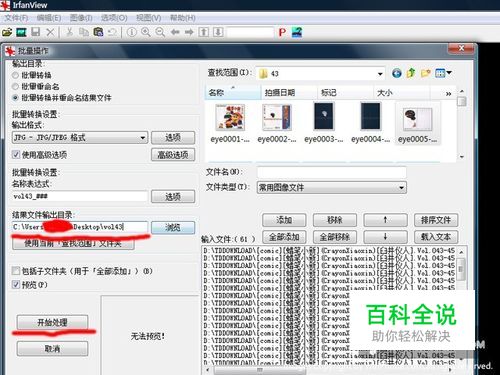Select the eye0003 thumbnail
This screenshot has height=375, width=500.
click(323, 123)
